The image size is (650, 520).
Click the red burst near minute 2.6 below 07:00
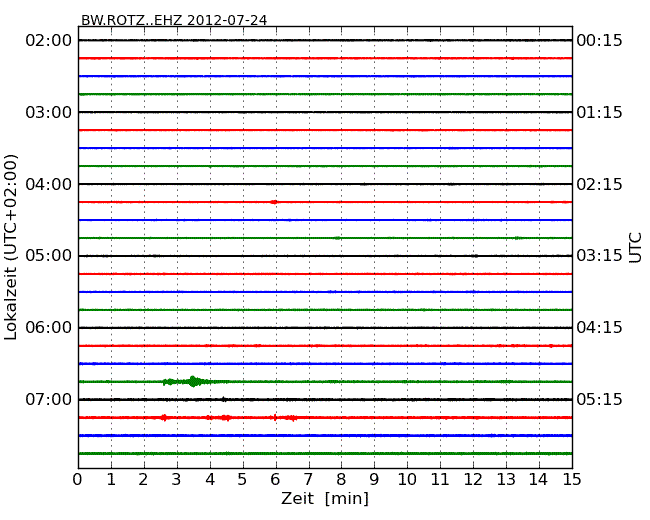click(165, 418)
